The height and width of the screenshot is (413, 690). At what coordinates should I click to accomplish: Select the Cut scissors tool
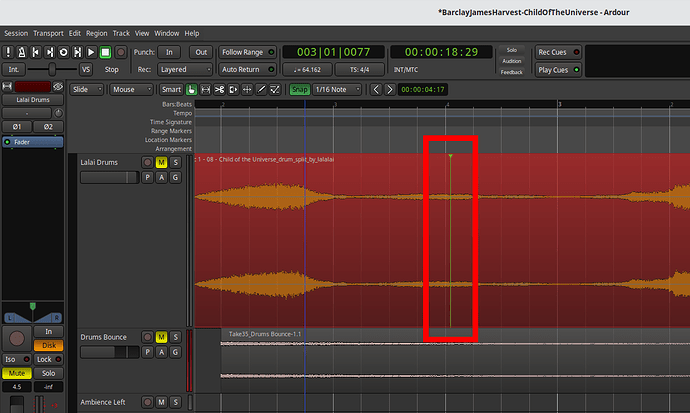tap(219, 89)
